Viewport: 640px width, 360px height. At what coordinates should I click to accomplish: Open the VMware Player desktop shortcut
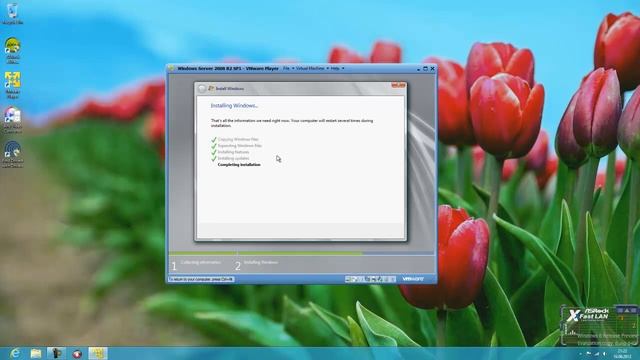(x=12, y=85)
